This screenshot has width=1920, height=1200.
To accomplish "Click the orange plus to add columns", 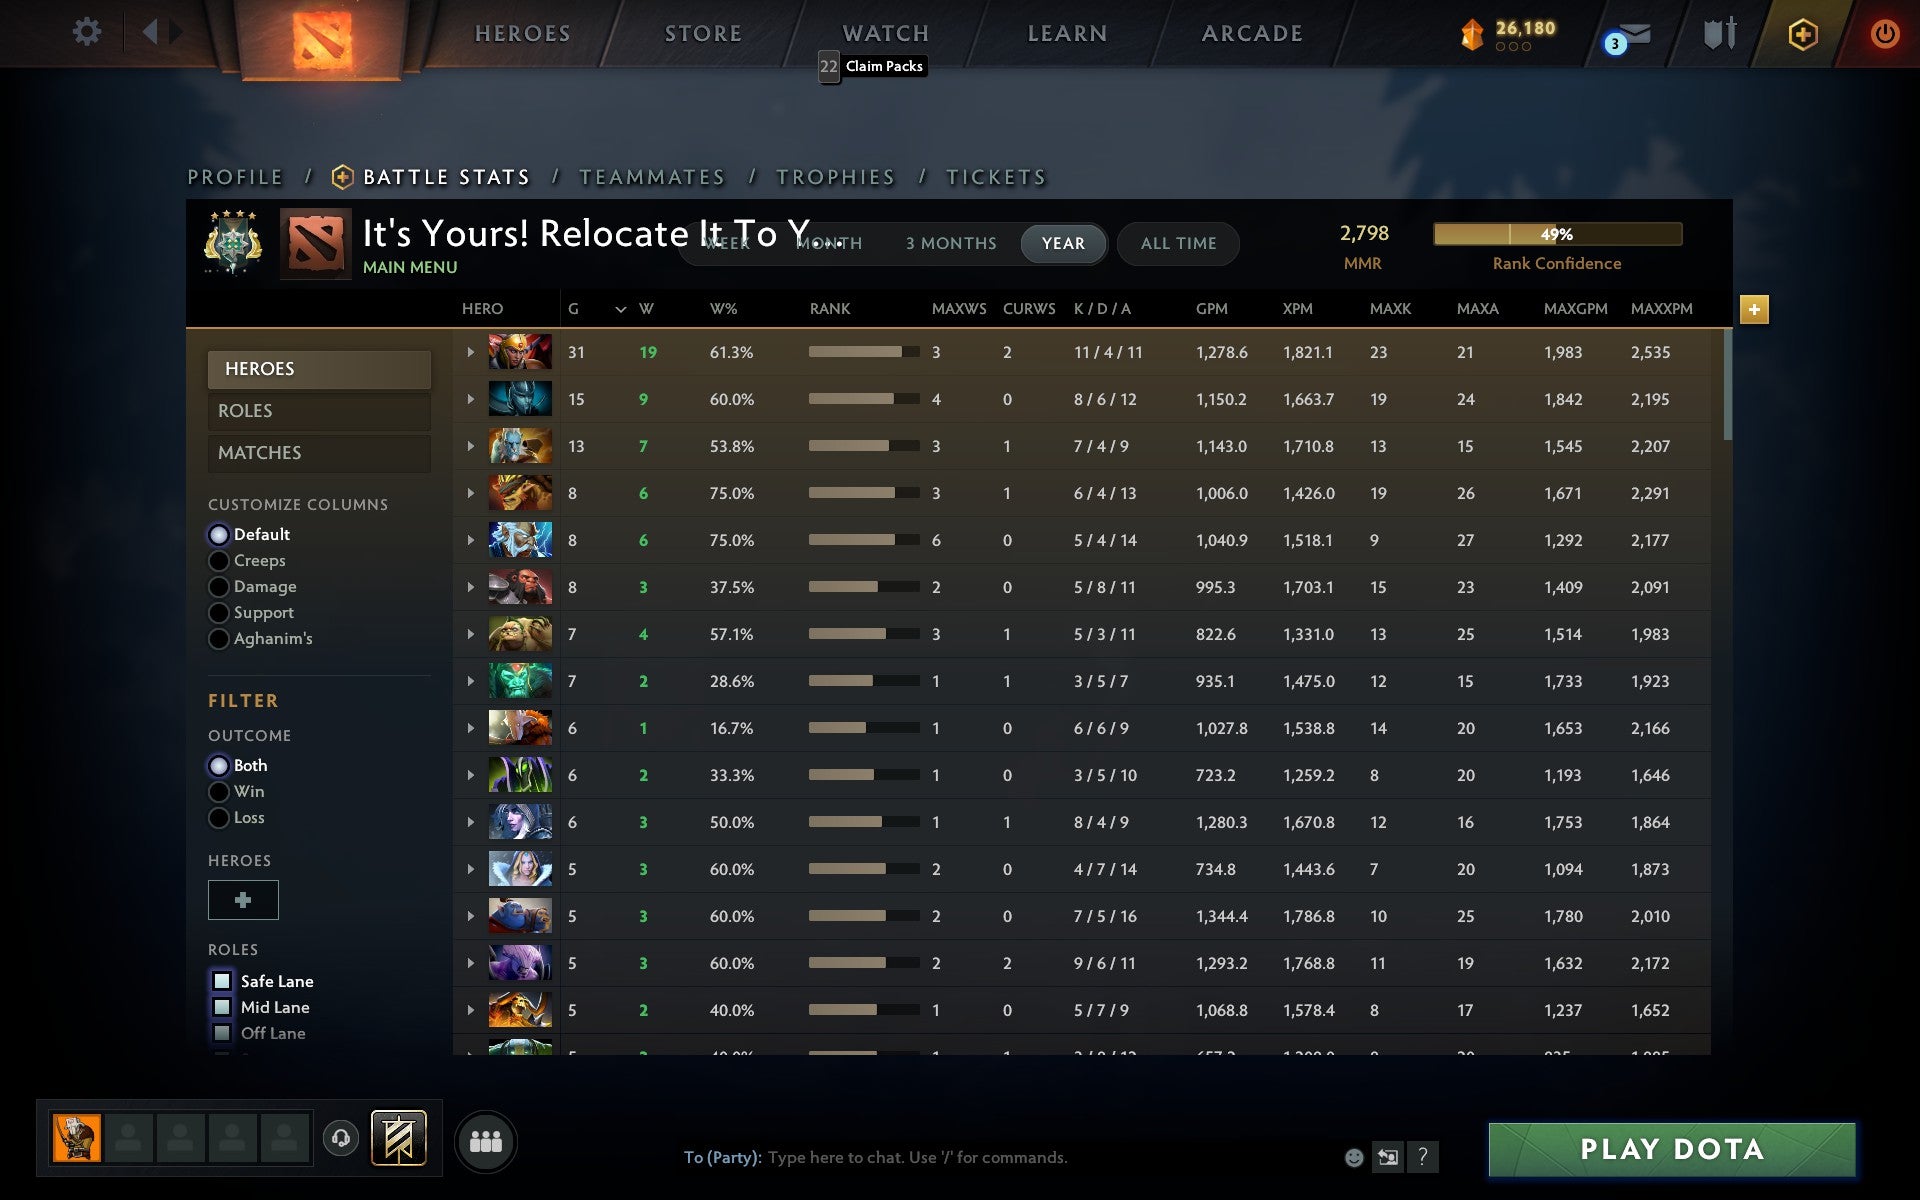I will point(1756,310).
